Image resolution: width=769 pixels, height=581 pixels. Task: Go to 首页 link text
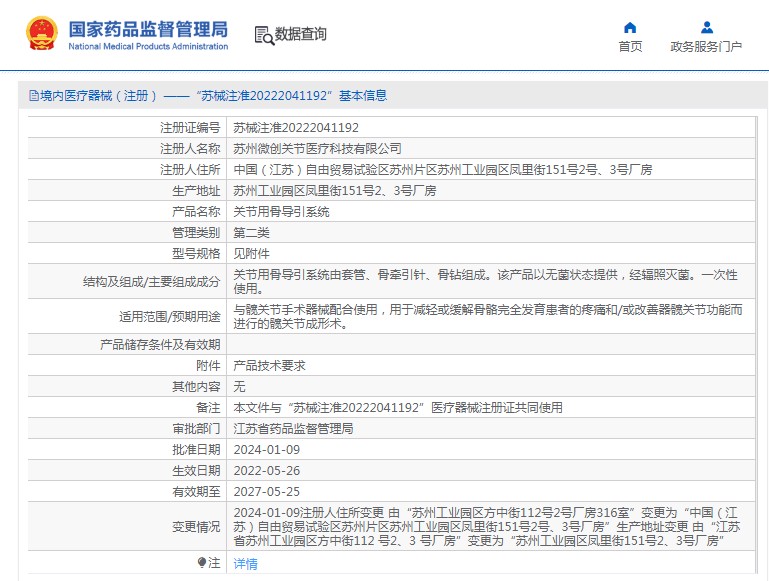pos(630,47)
